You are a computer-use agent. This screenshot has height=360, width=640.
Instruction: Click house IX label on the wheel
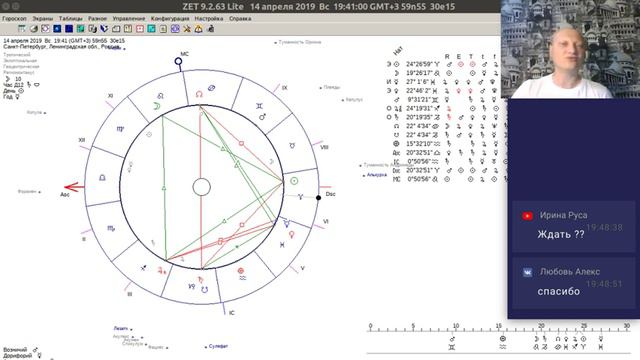[x=284, y=88]
